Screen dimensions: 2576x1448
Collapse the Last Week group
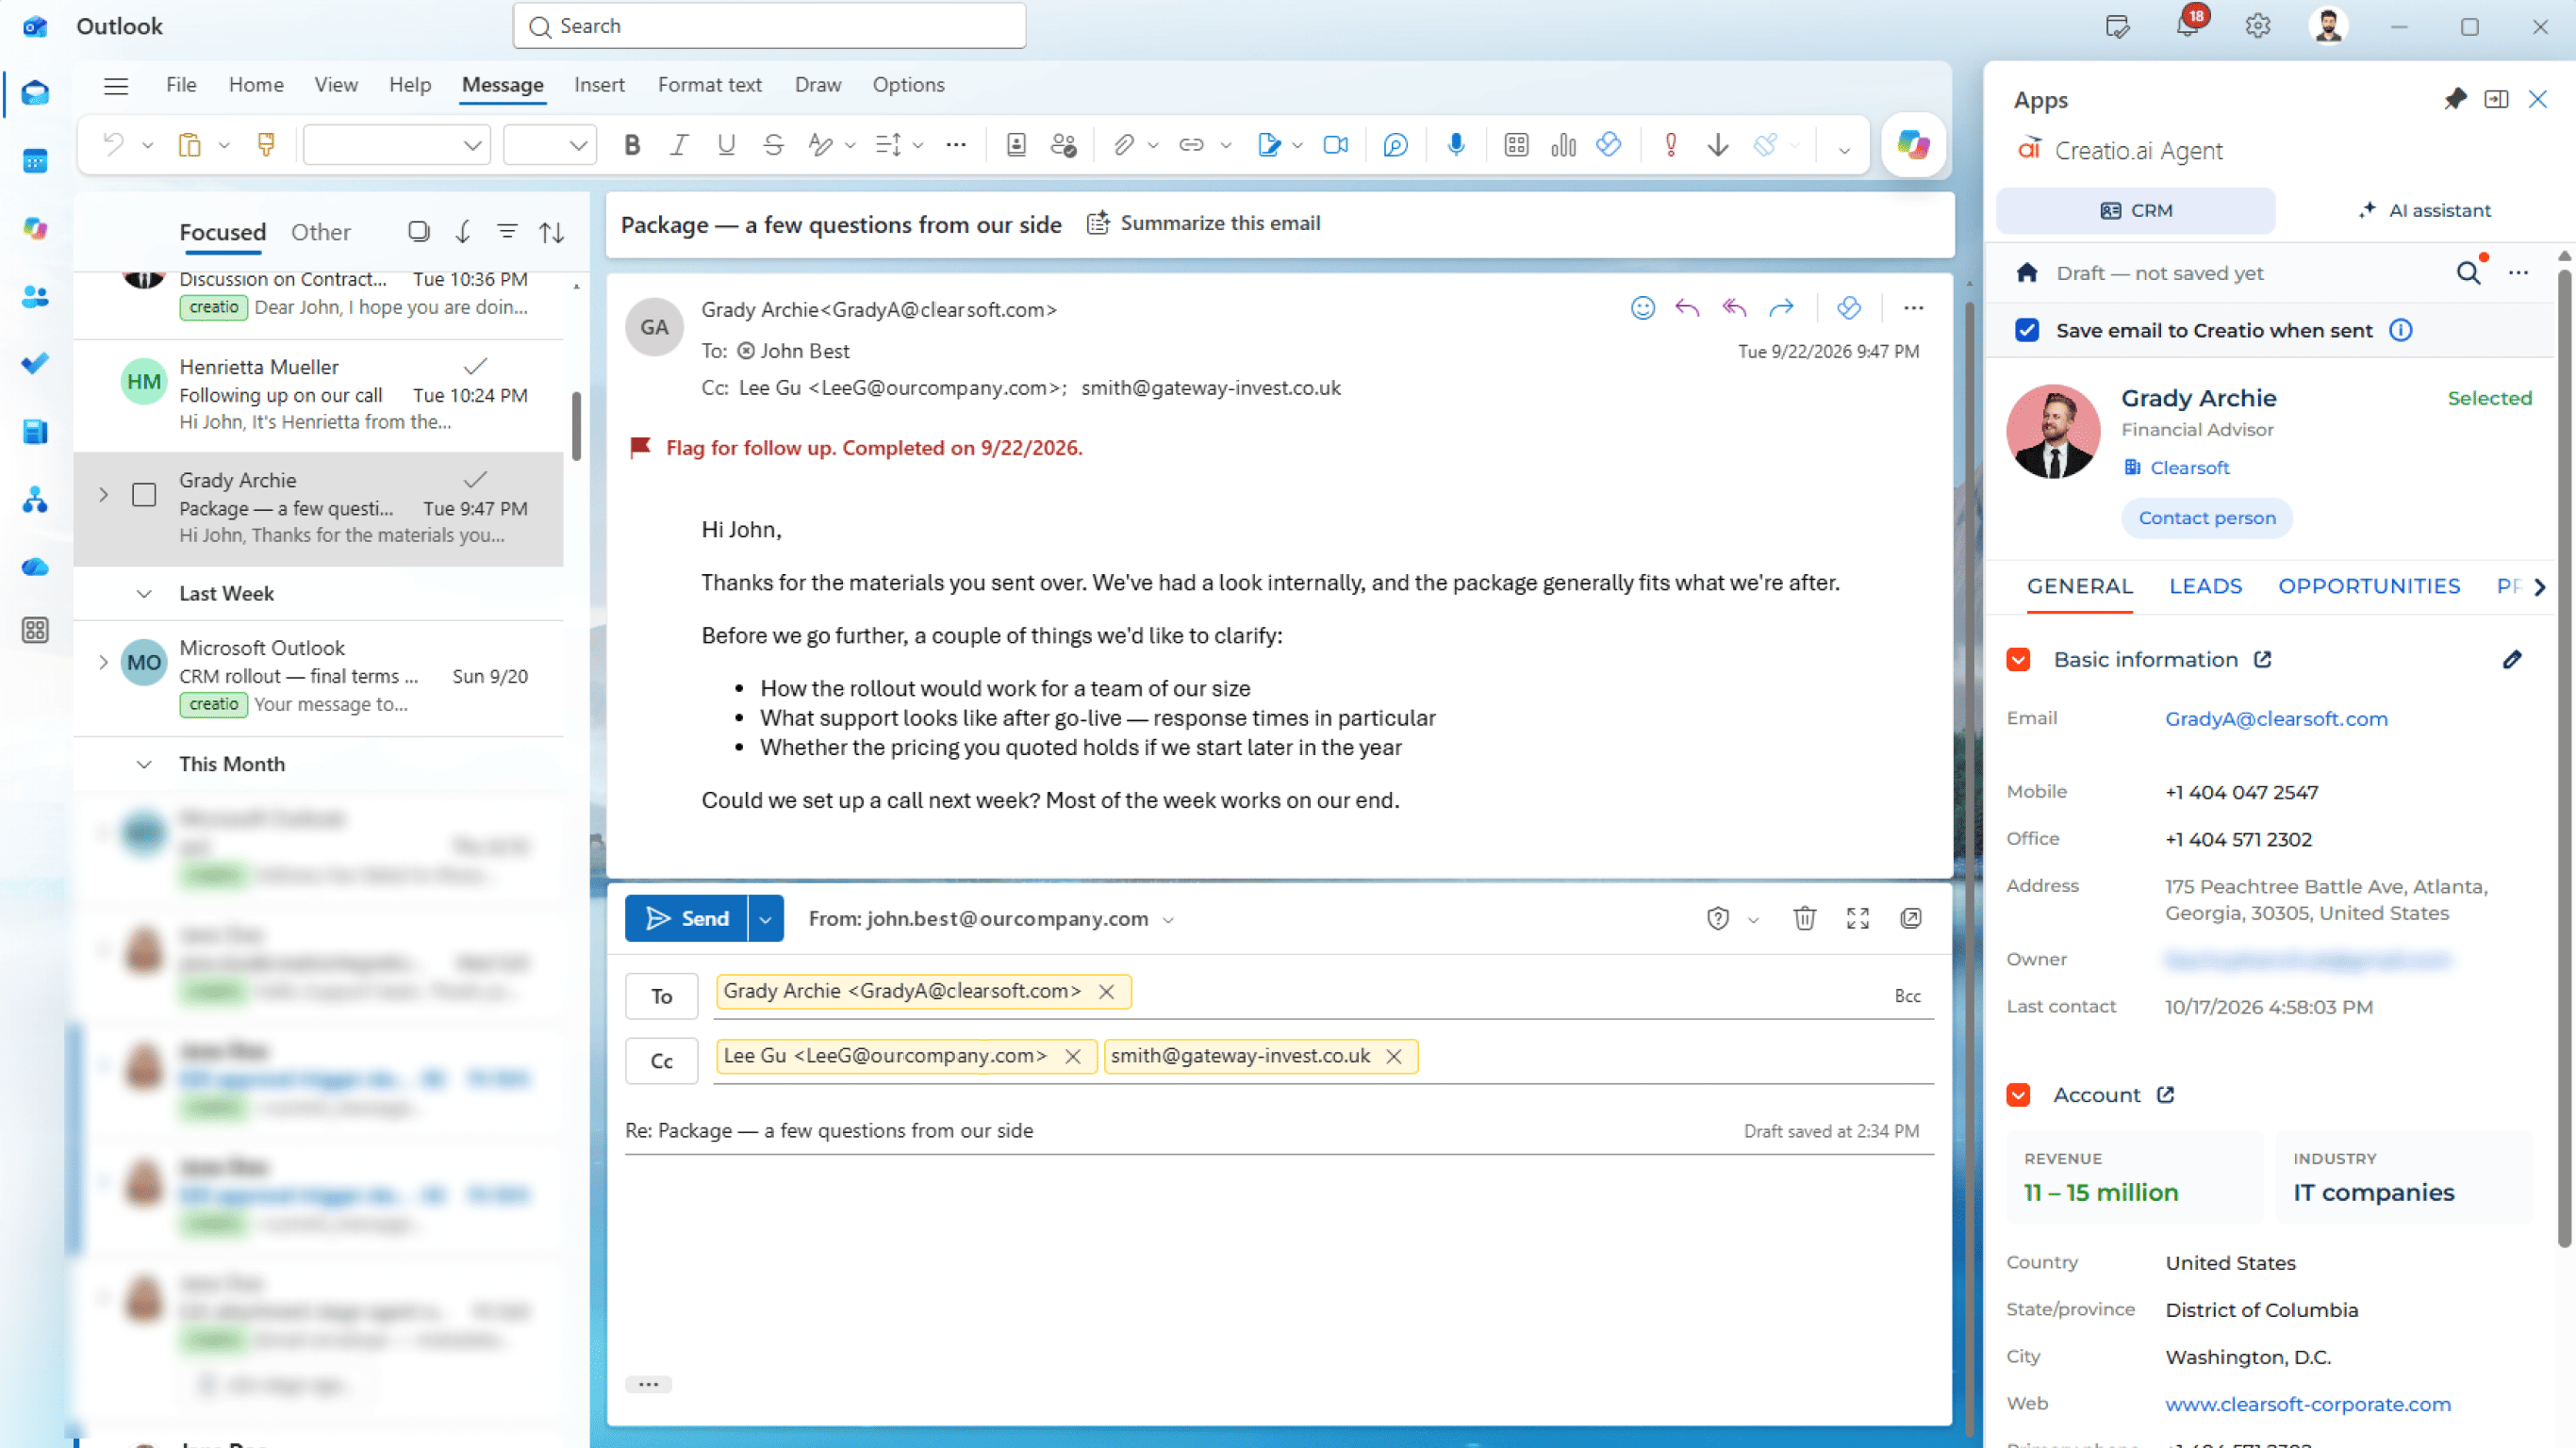tap(144, 594)
